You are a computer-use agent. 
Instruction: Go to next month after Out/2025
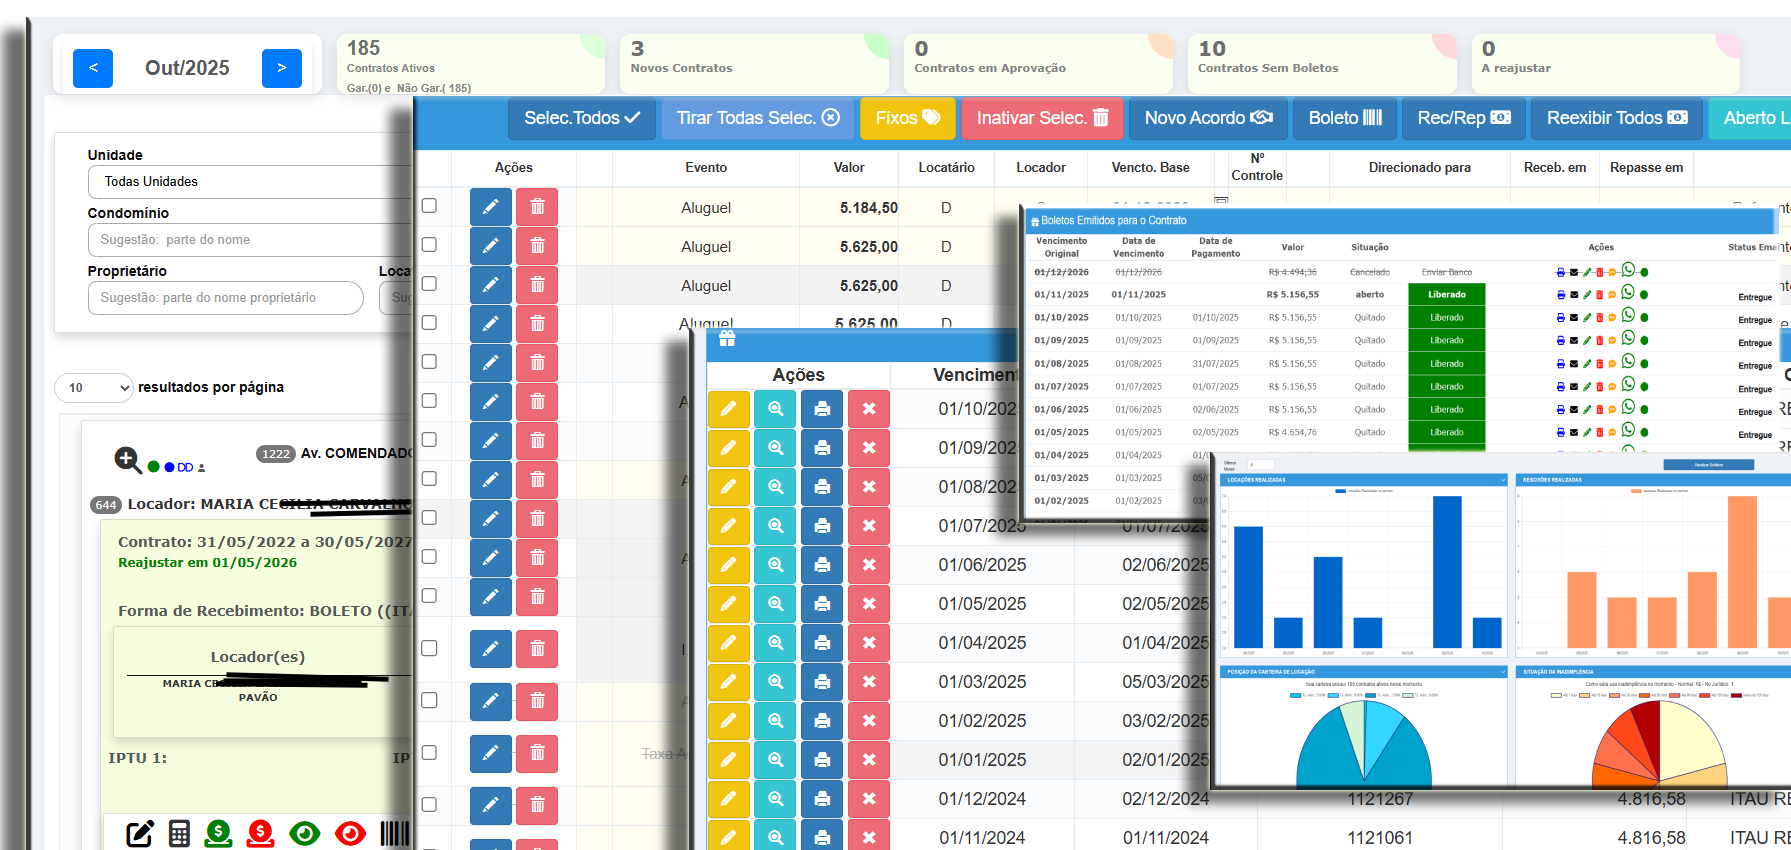point(281,68)
